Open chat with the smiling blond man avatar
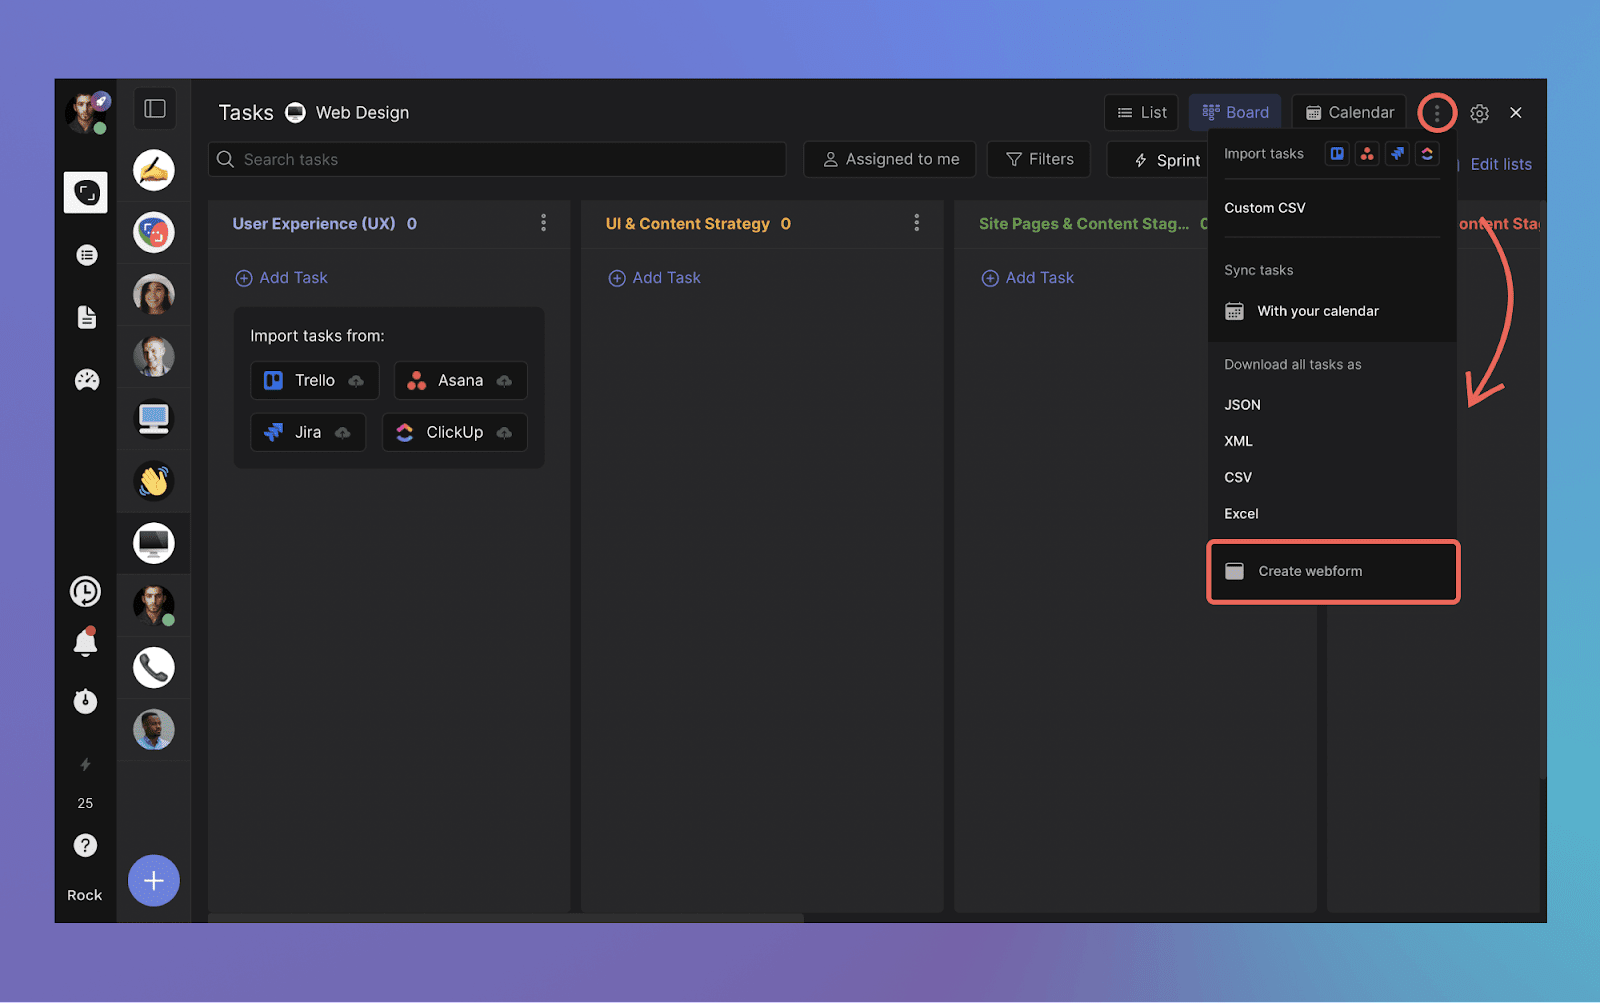Viewport: 1600px width, 1003px height. [x=154, y=357]
